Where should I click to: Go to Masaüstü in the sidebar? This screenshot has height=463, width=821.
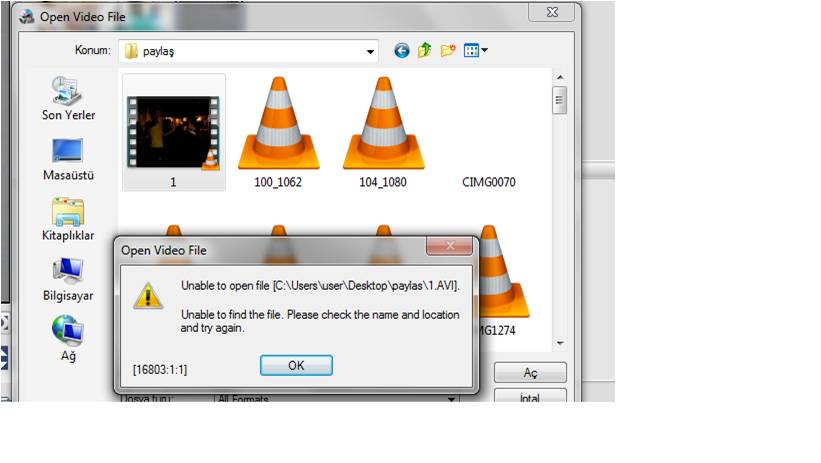(68, 159)
